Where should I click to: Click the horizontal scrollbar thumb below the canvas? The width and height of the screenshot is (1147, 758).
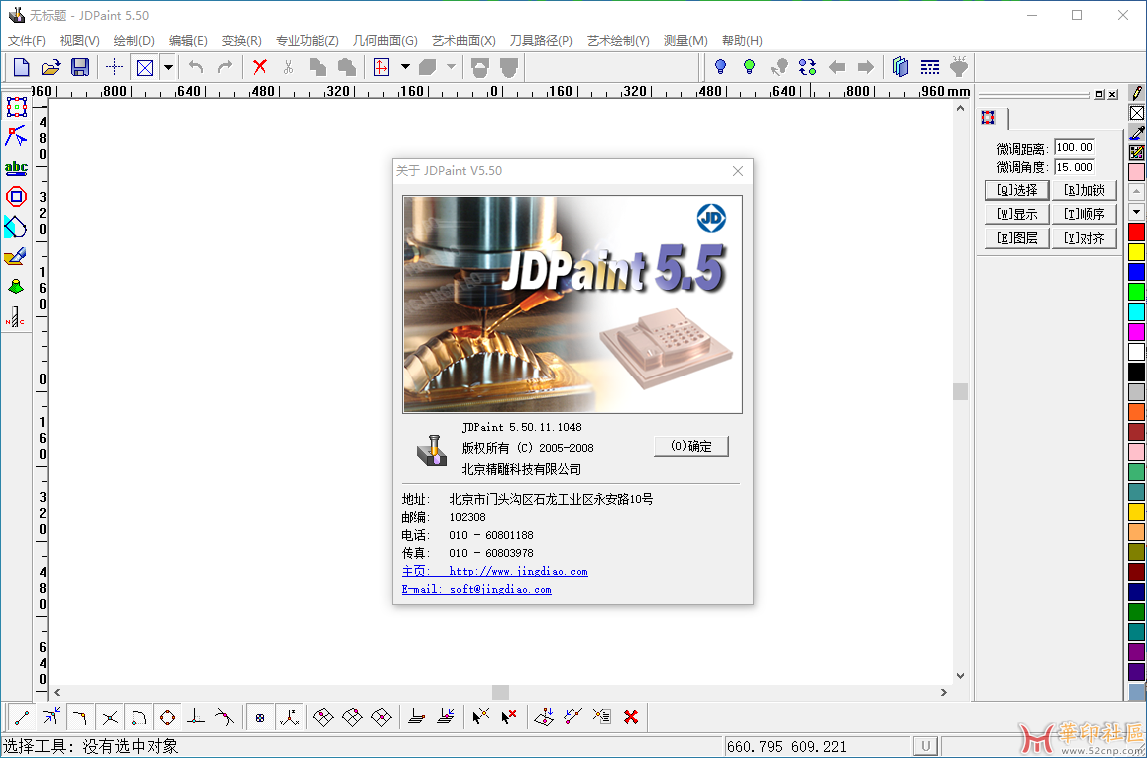pos(500,692)
